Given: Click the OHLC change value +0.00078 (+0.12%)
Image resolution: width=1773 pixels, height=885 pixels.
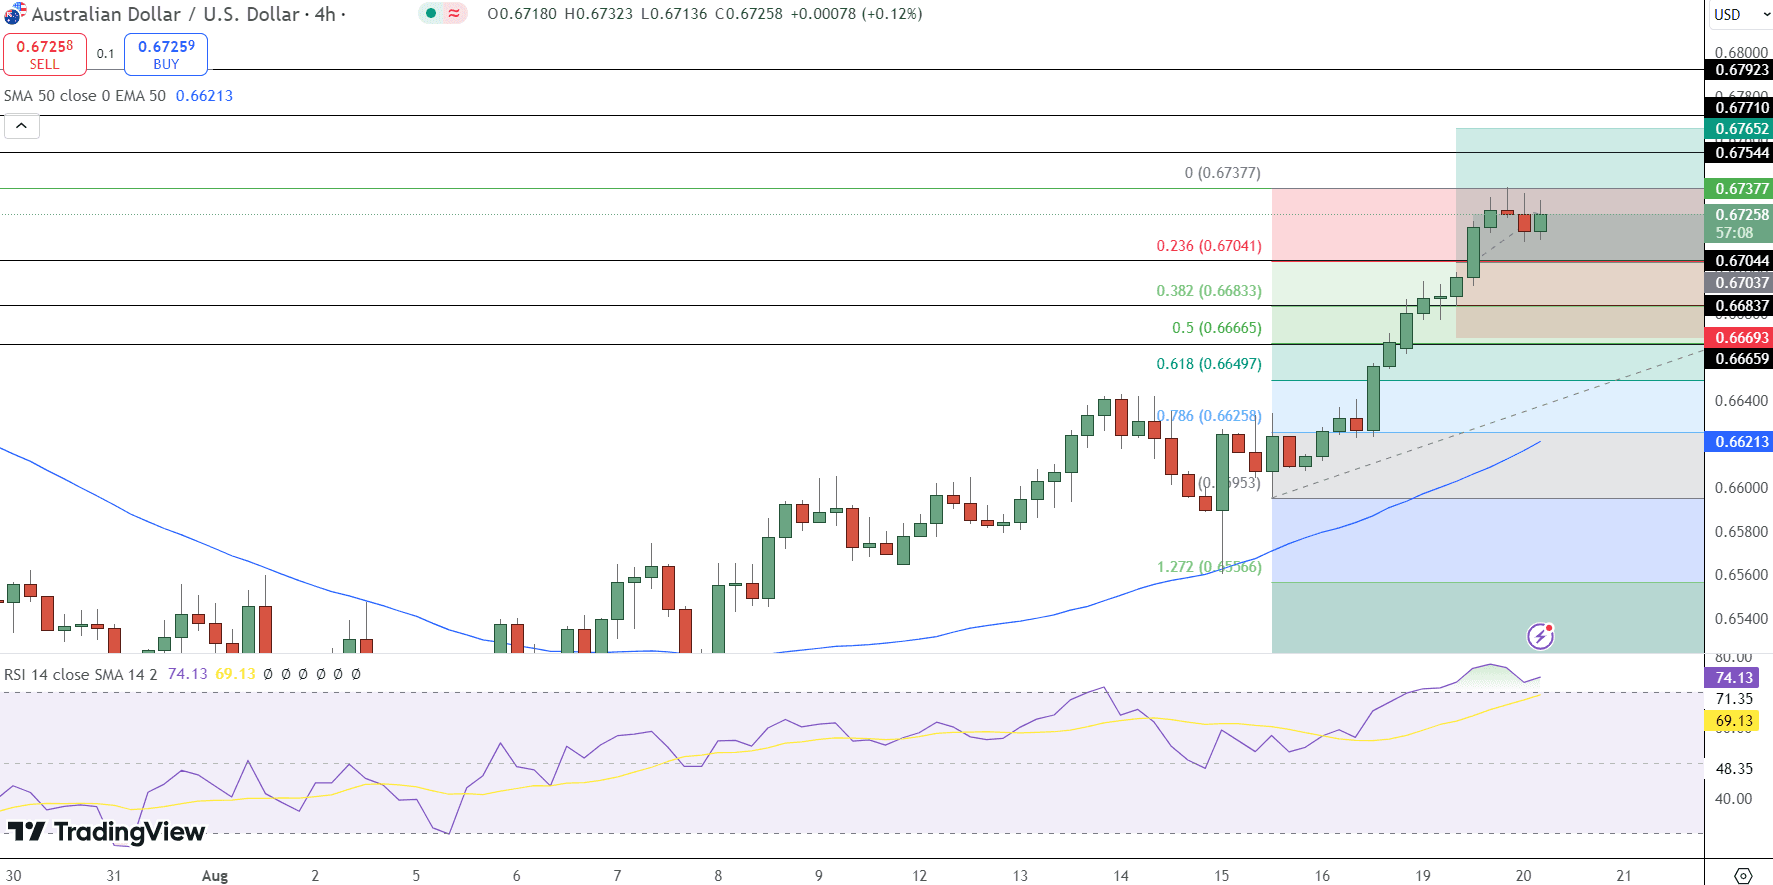Looking at the screenshot, I should pyautogui.click(x=857, y=14).
